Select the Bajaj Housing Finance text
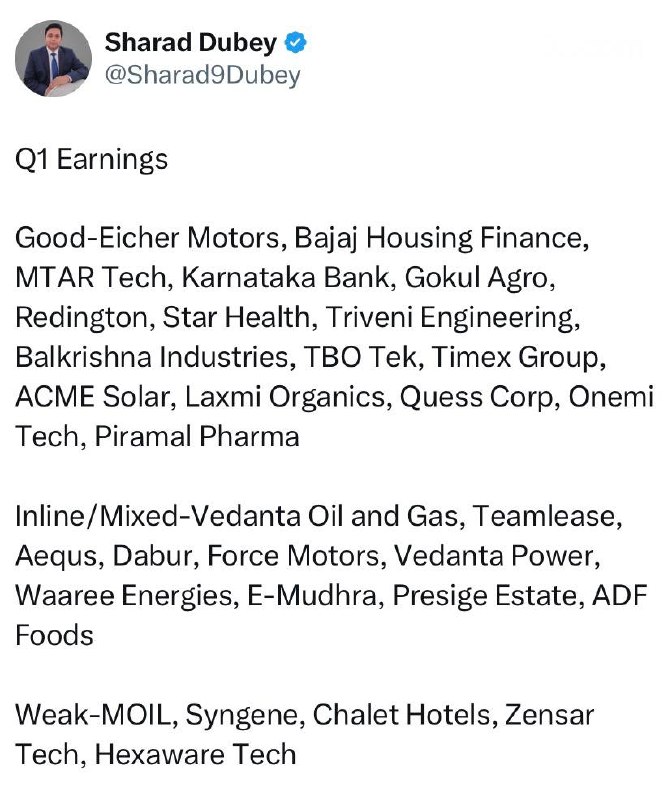 [x=439, y=238]
